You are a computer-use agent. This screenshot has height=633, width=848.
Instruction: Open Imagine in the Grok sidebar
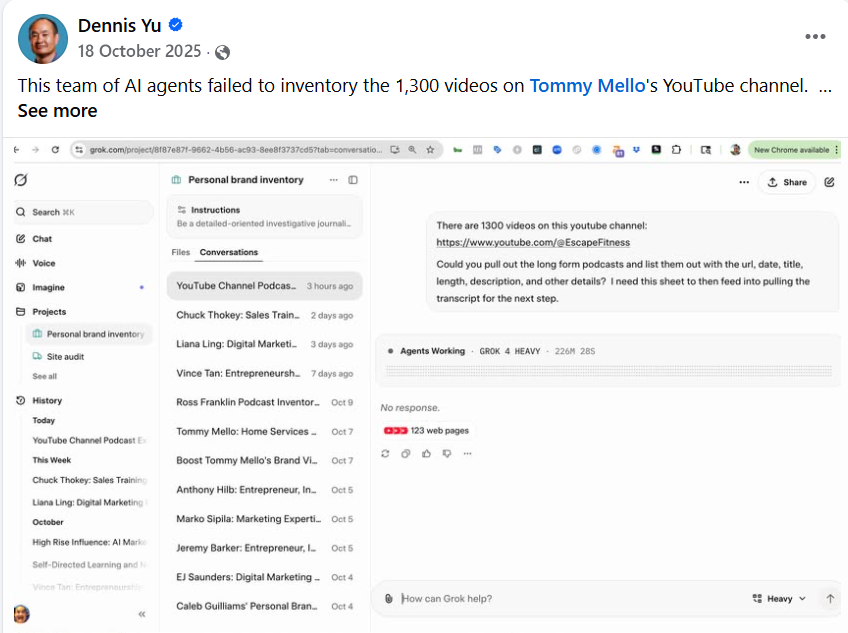(x=48, y=287)
